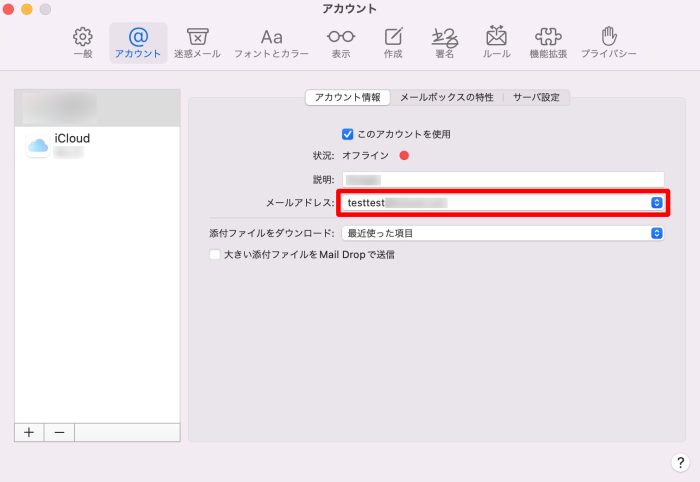Click the 説明 description text field

502,179
